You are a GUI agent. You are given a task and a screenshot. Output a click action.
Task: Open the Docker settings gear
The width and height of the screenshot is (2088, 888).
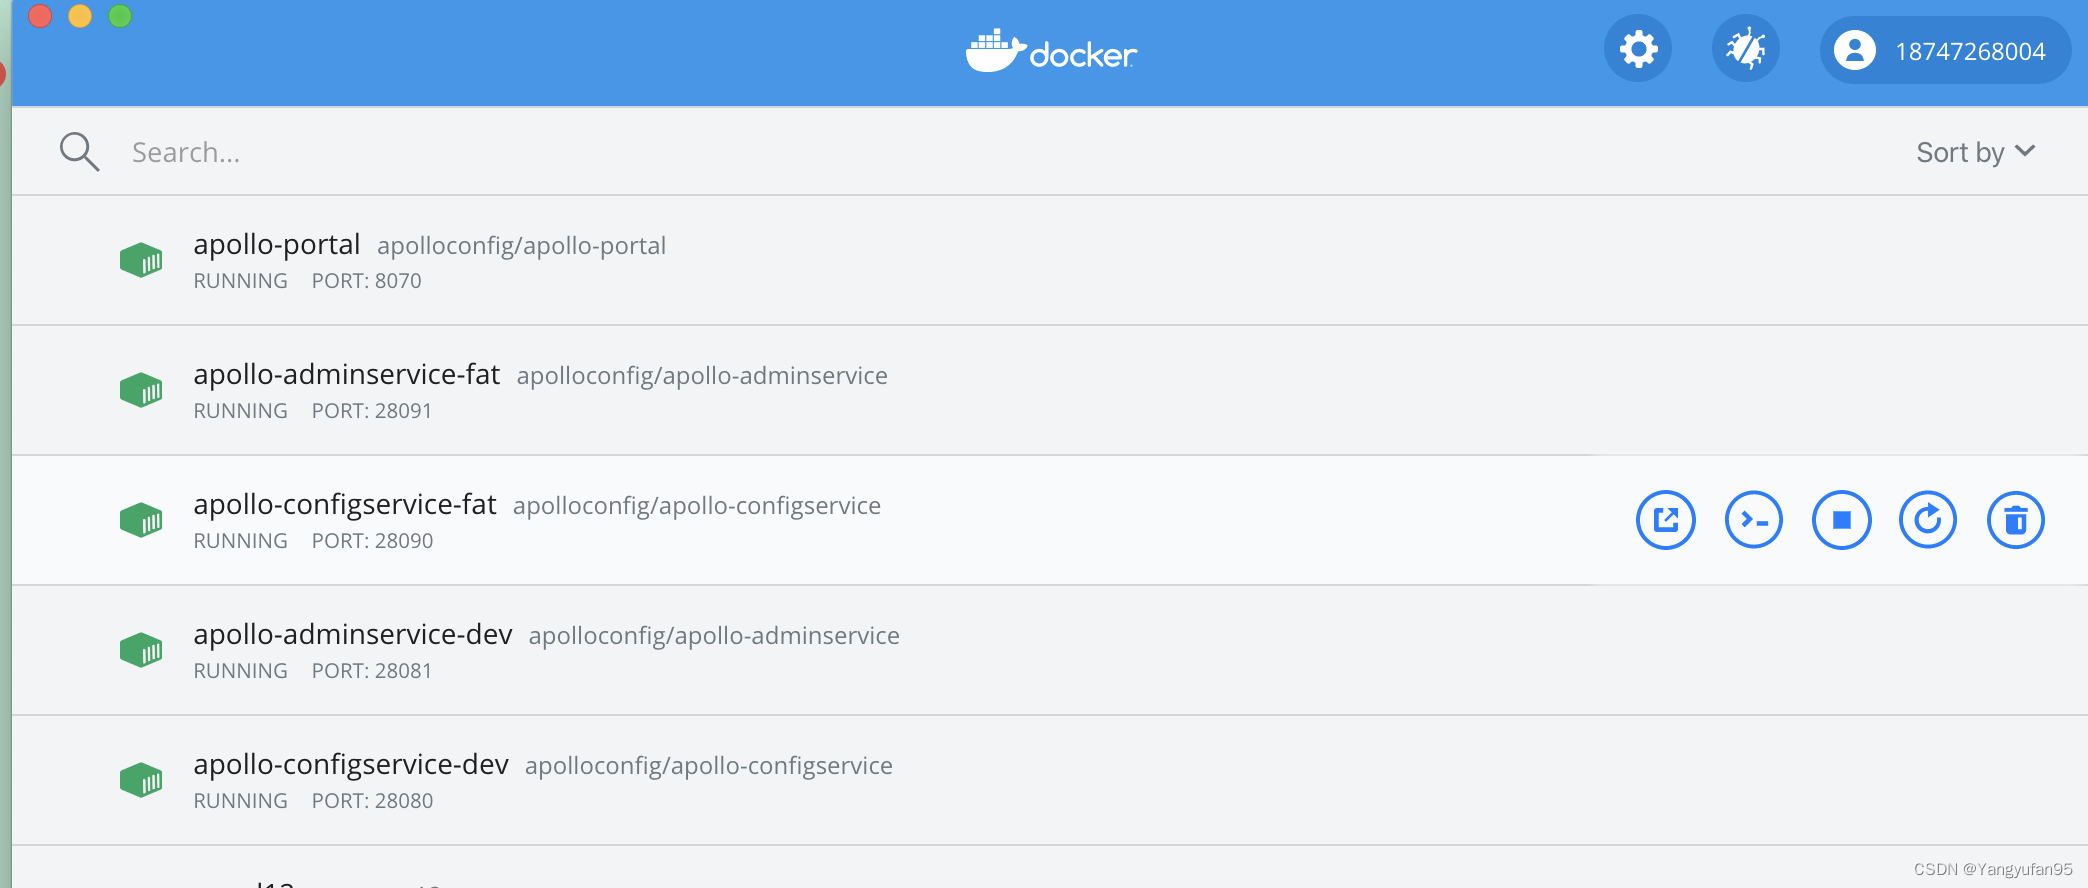pyautogui.click(x=1637, y=48)
